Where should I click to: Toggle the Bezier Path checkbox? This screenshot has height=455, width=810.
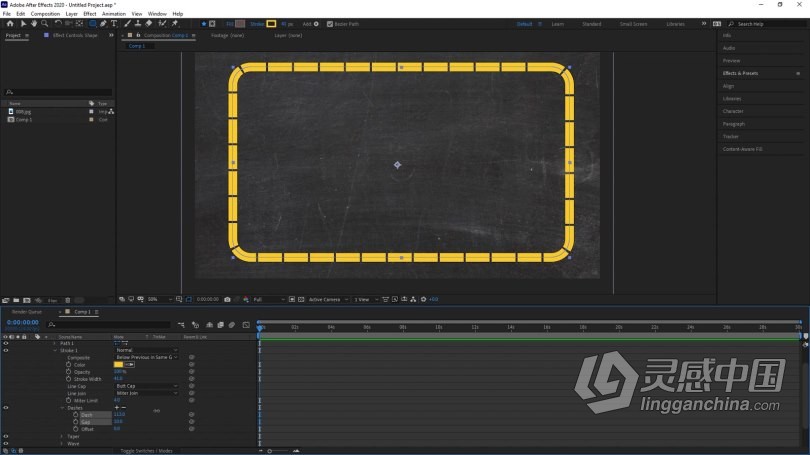coord(330,24)
